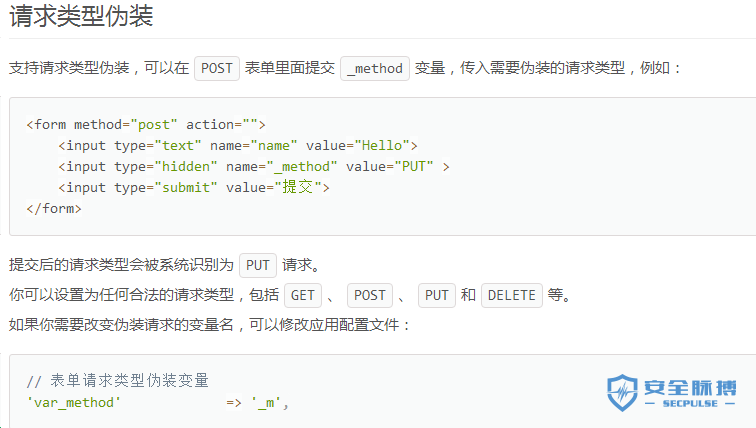Click the "Hello" value in the code
Screen dimensions: 756x428
[x=382, y=146]
